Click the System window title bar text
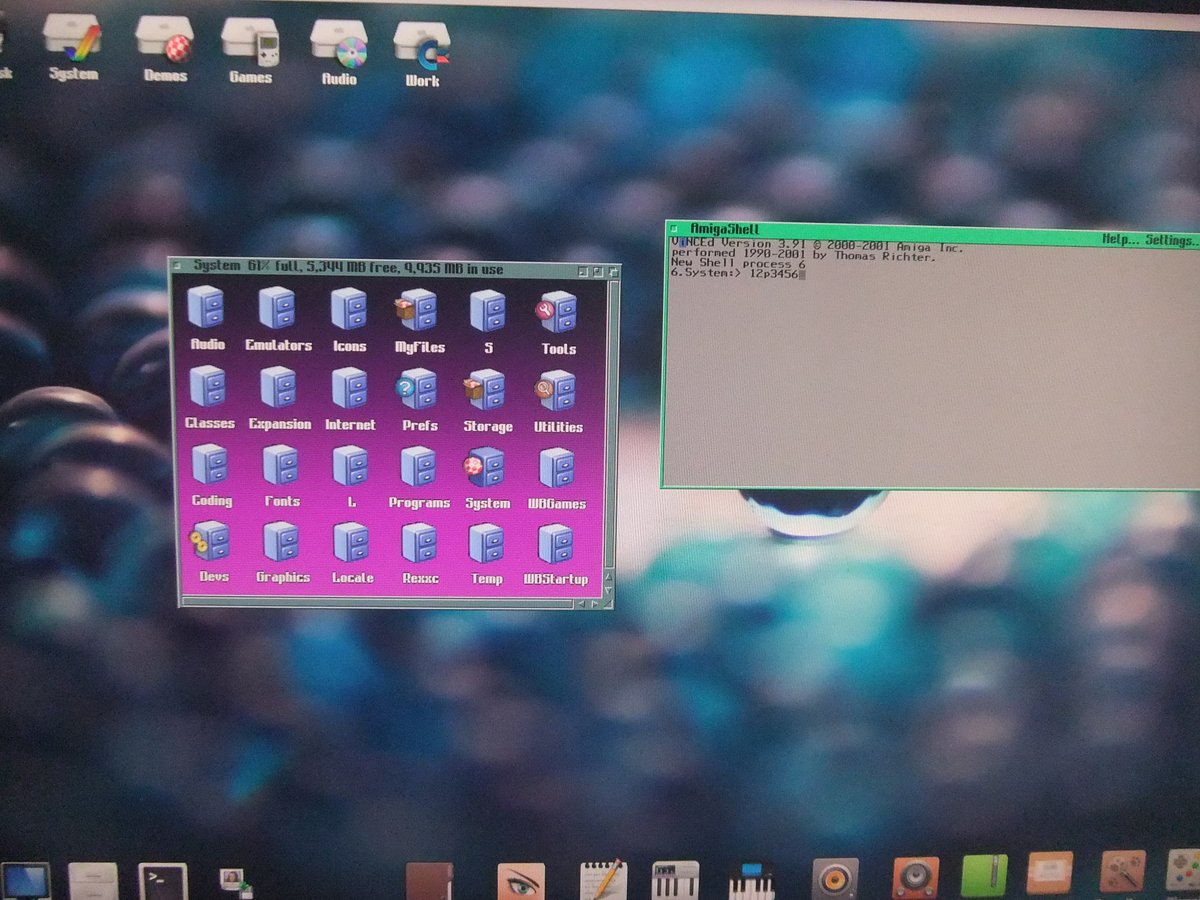 pos(348,268)
